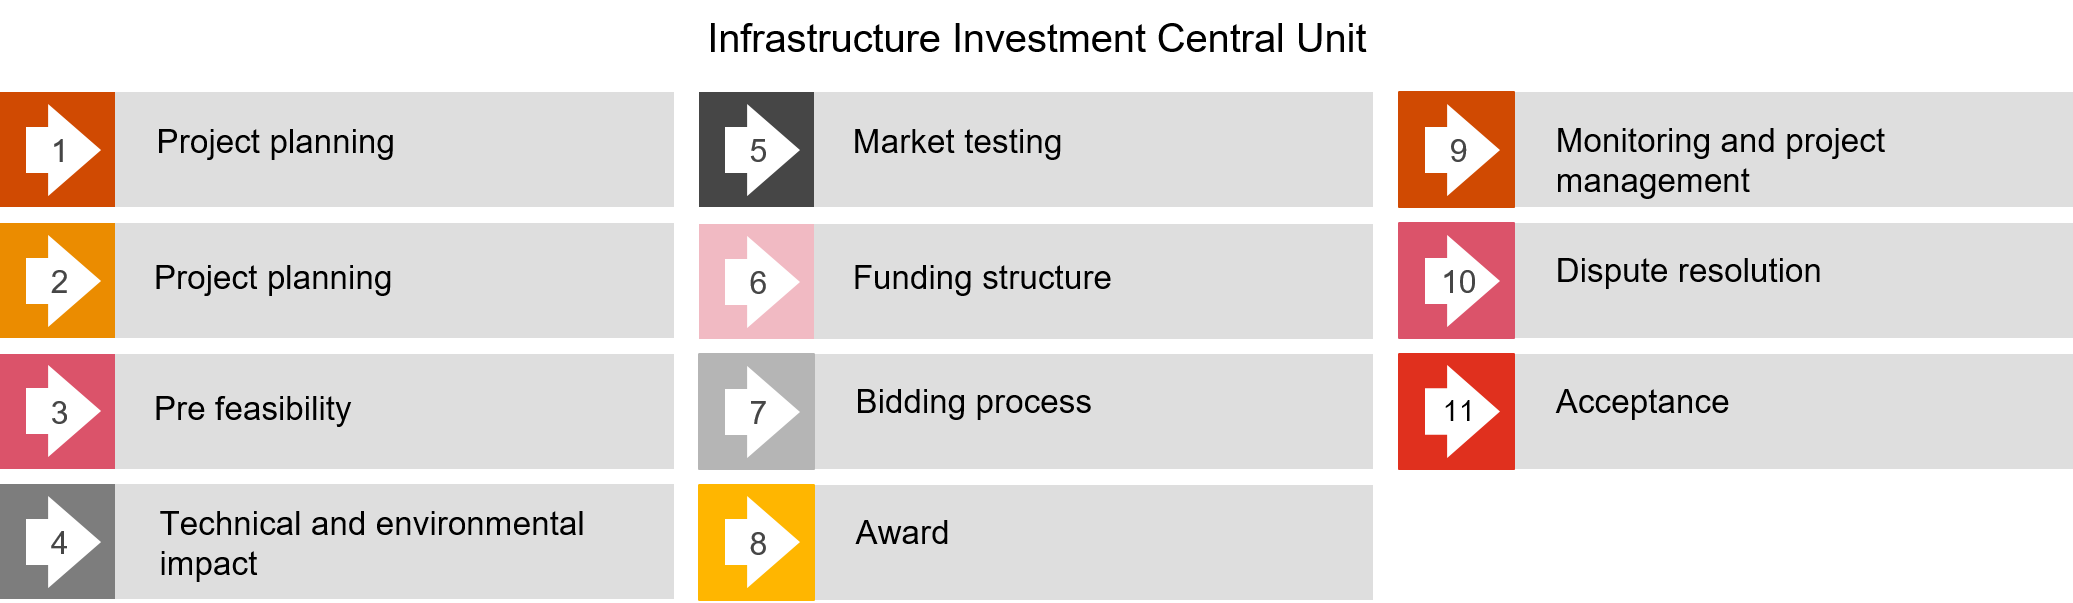Open the Acceptance step
This screenshot has height=603, width=2073.
pos(1642,402)
